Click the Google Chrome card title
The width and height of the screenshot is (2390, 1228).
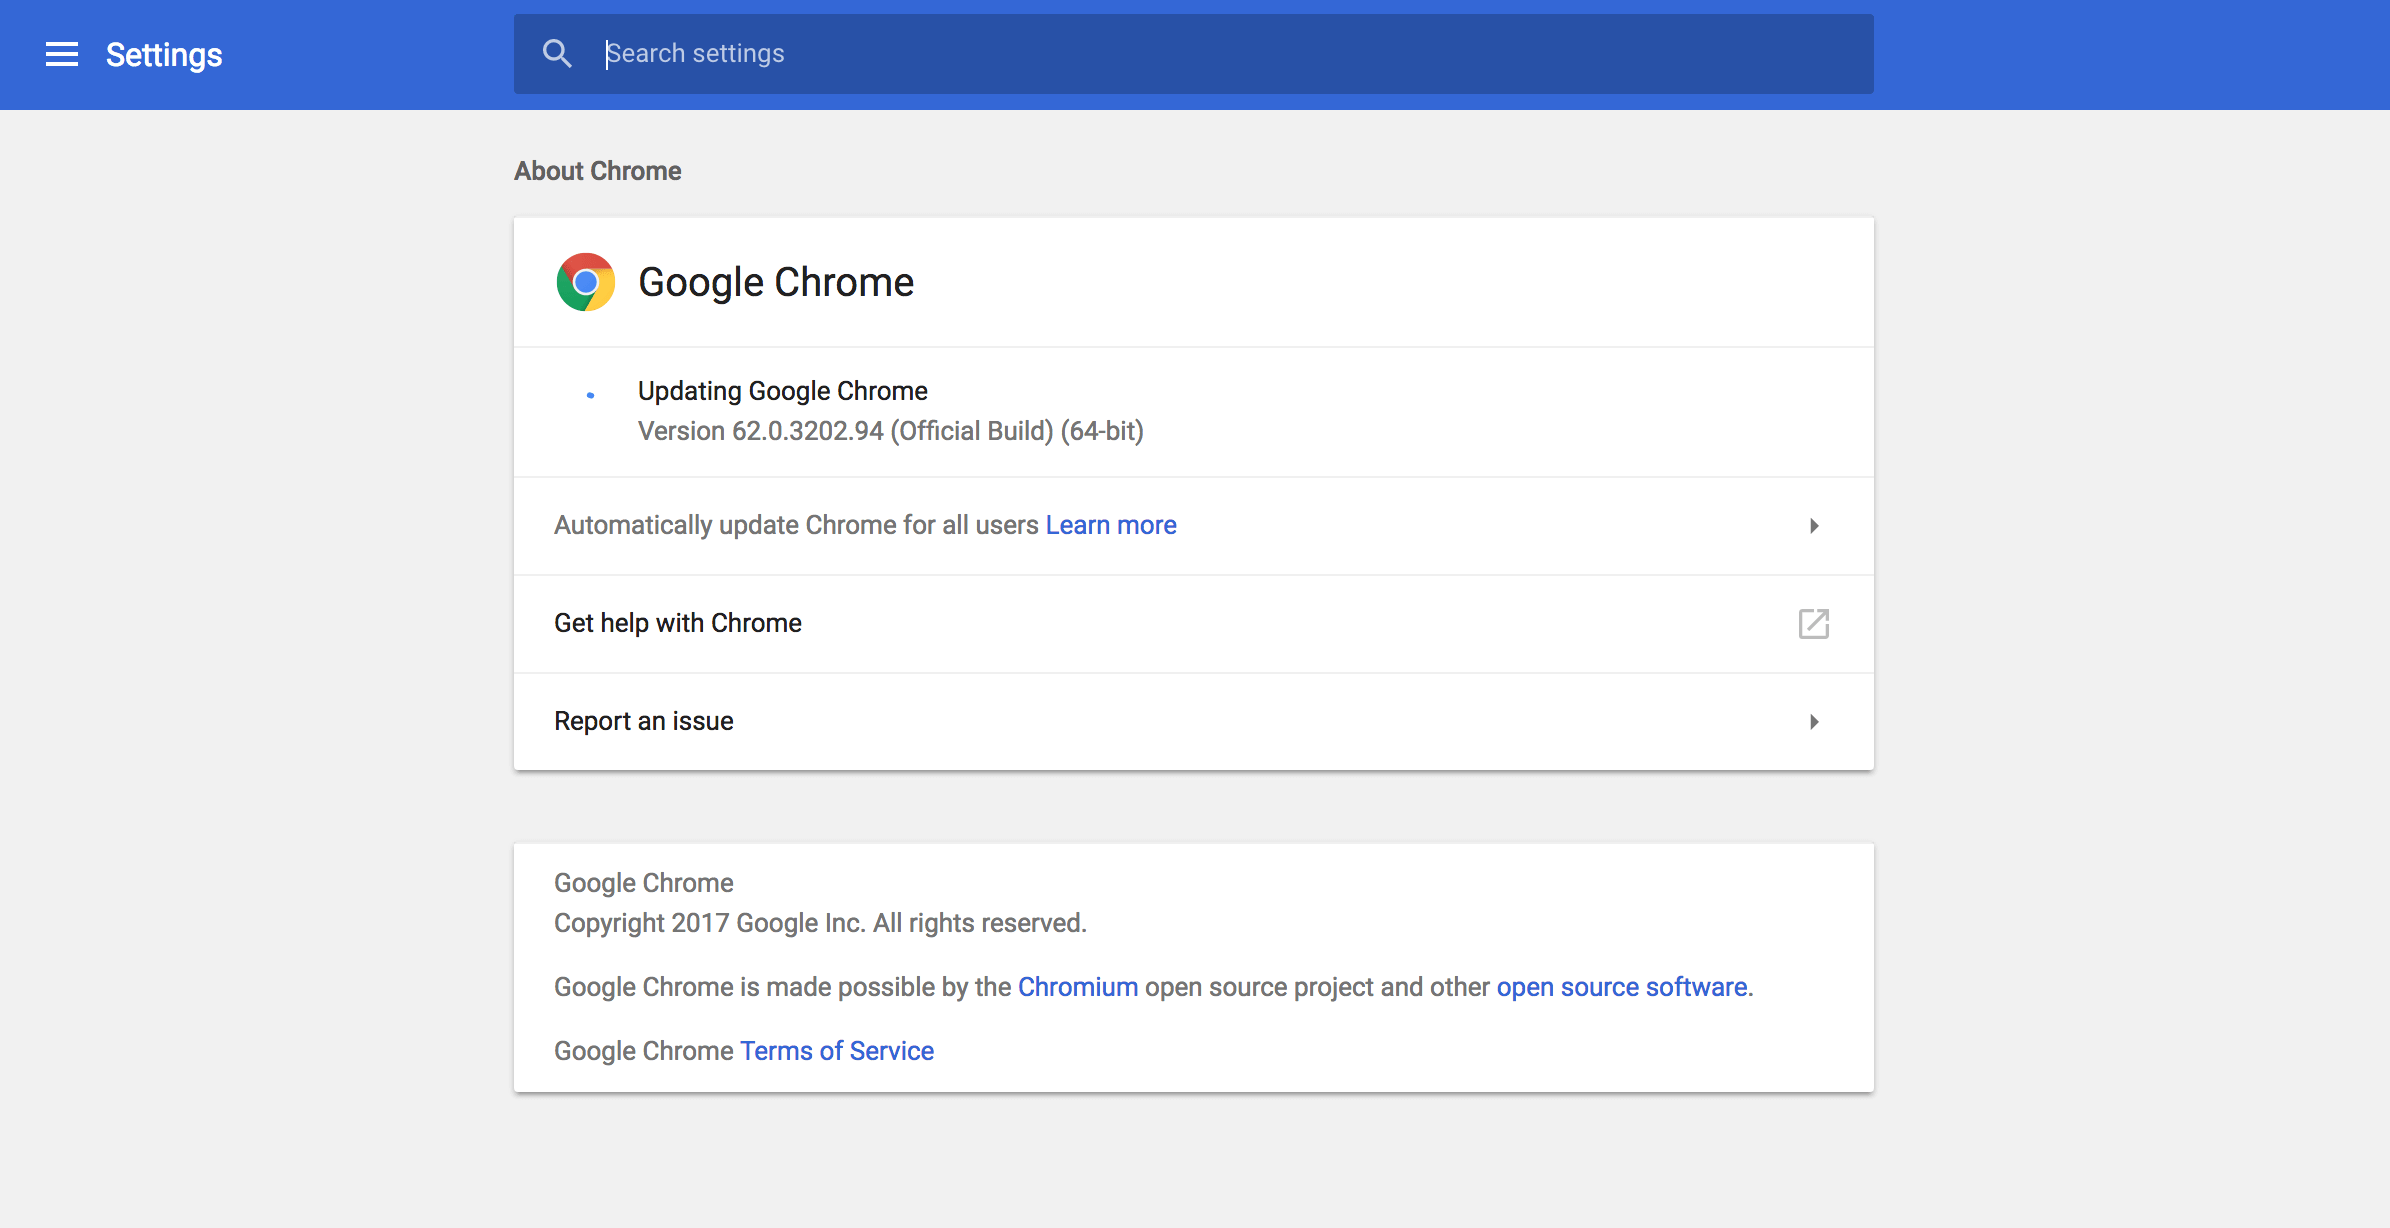click(775, 282)
